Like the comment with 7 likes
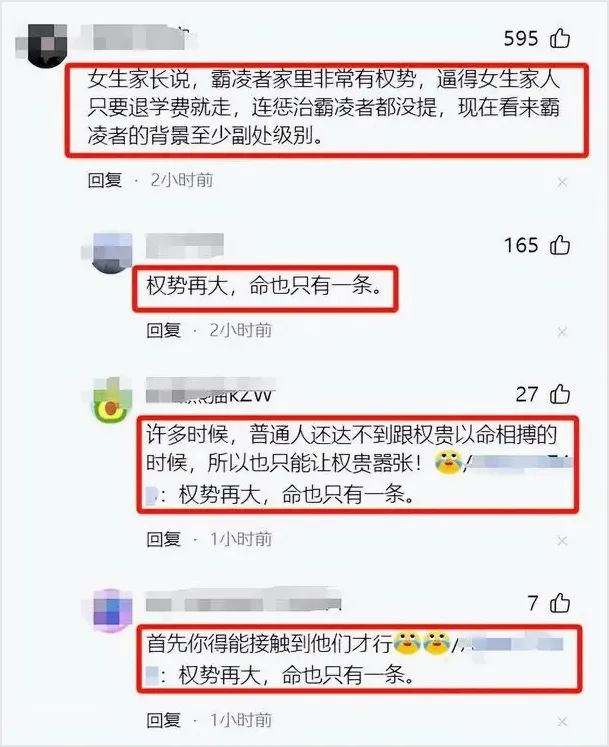 pos(560,603)
